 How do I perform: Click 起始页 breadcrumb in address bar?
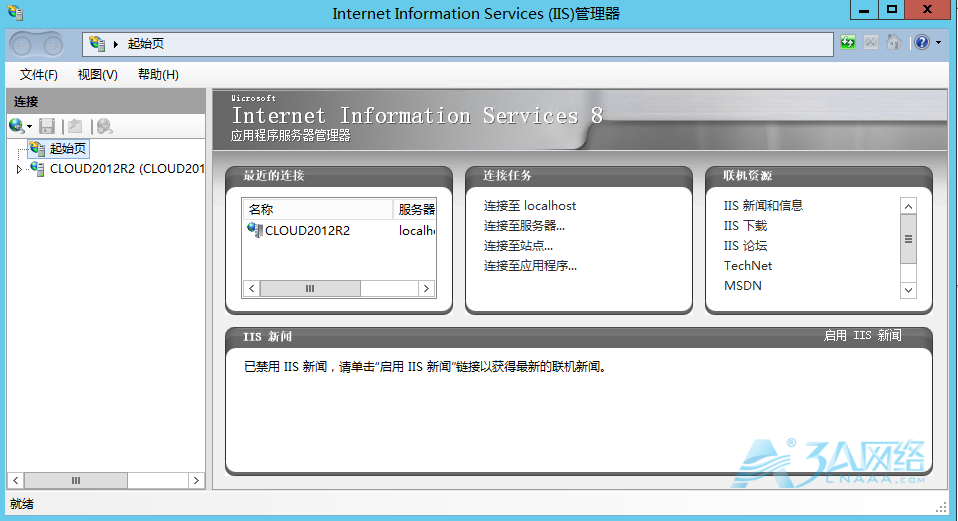pyautogui.click(x=146, y=43)
